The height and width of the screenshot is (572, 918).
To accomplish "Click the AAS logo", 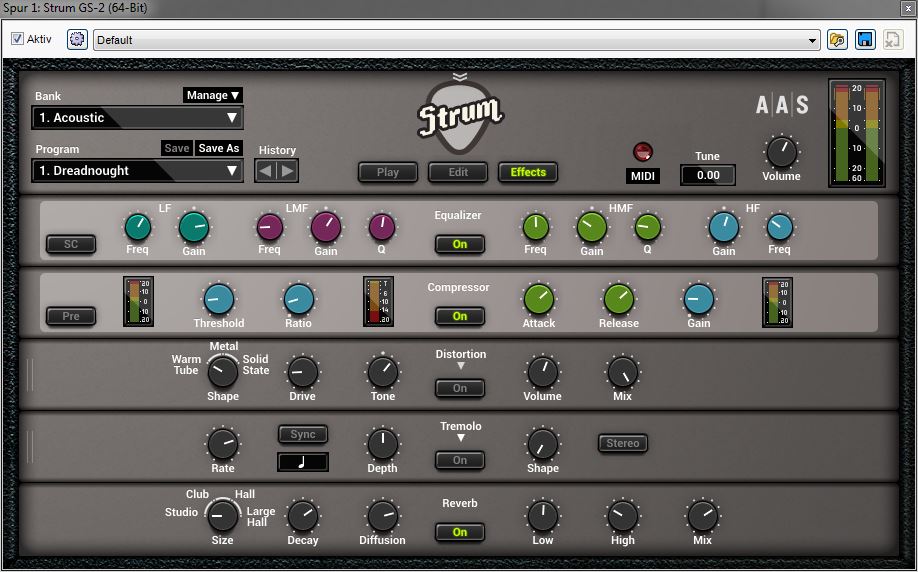I will [782, 105].
